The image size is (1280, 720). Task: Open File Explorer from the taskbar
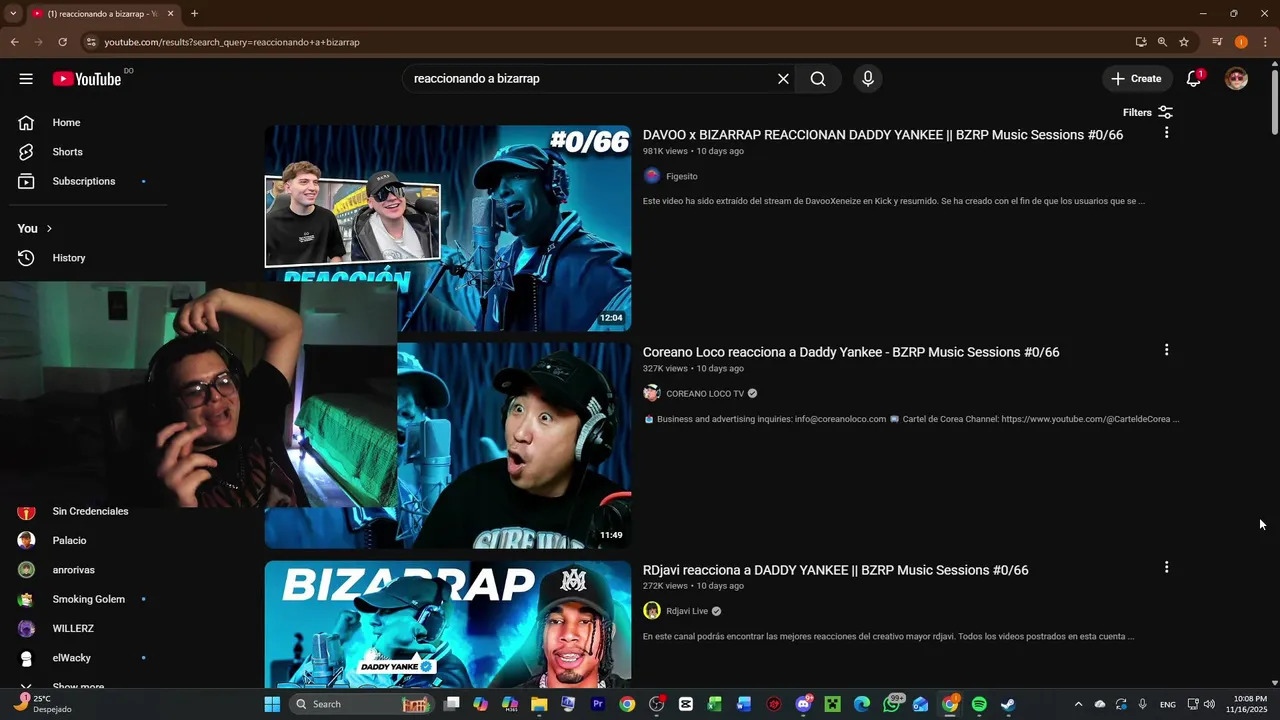[x=539, y=704]
